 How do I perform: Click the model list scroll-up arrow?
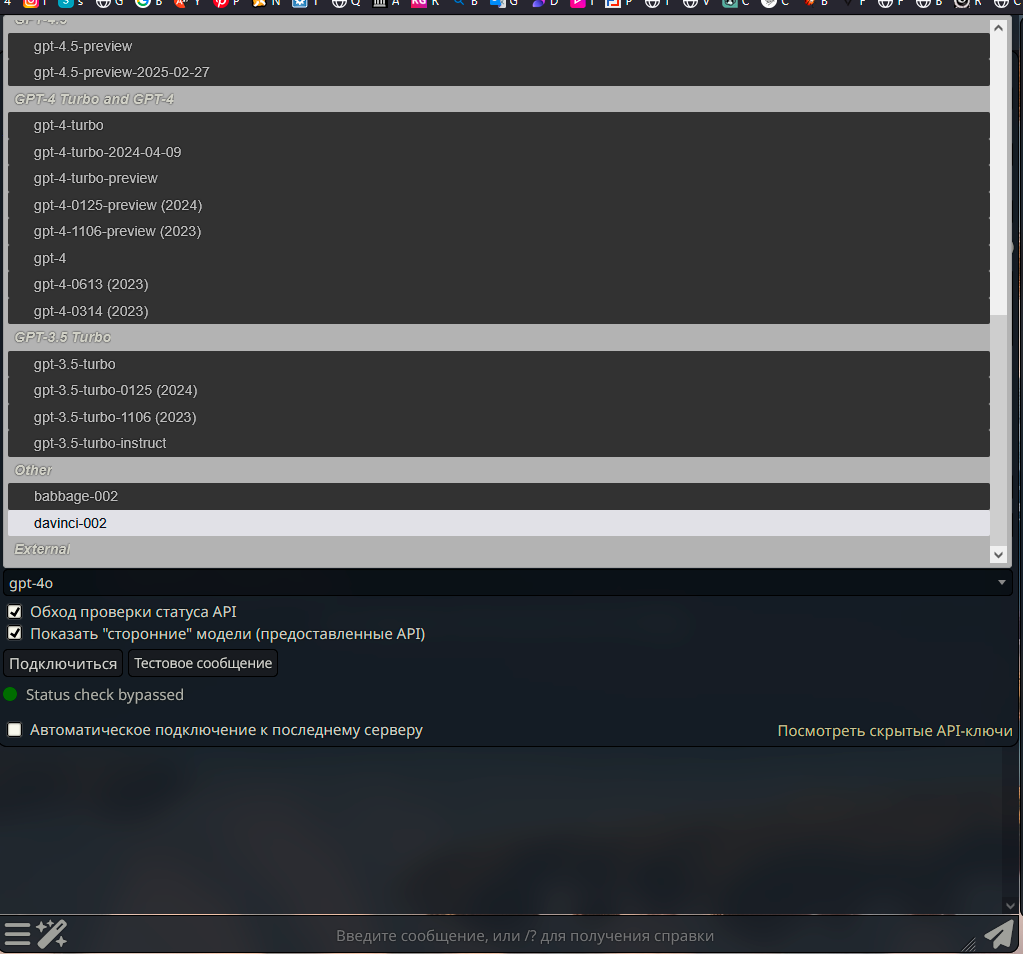click(x=998, y=28)
